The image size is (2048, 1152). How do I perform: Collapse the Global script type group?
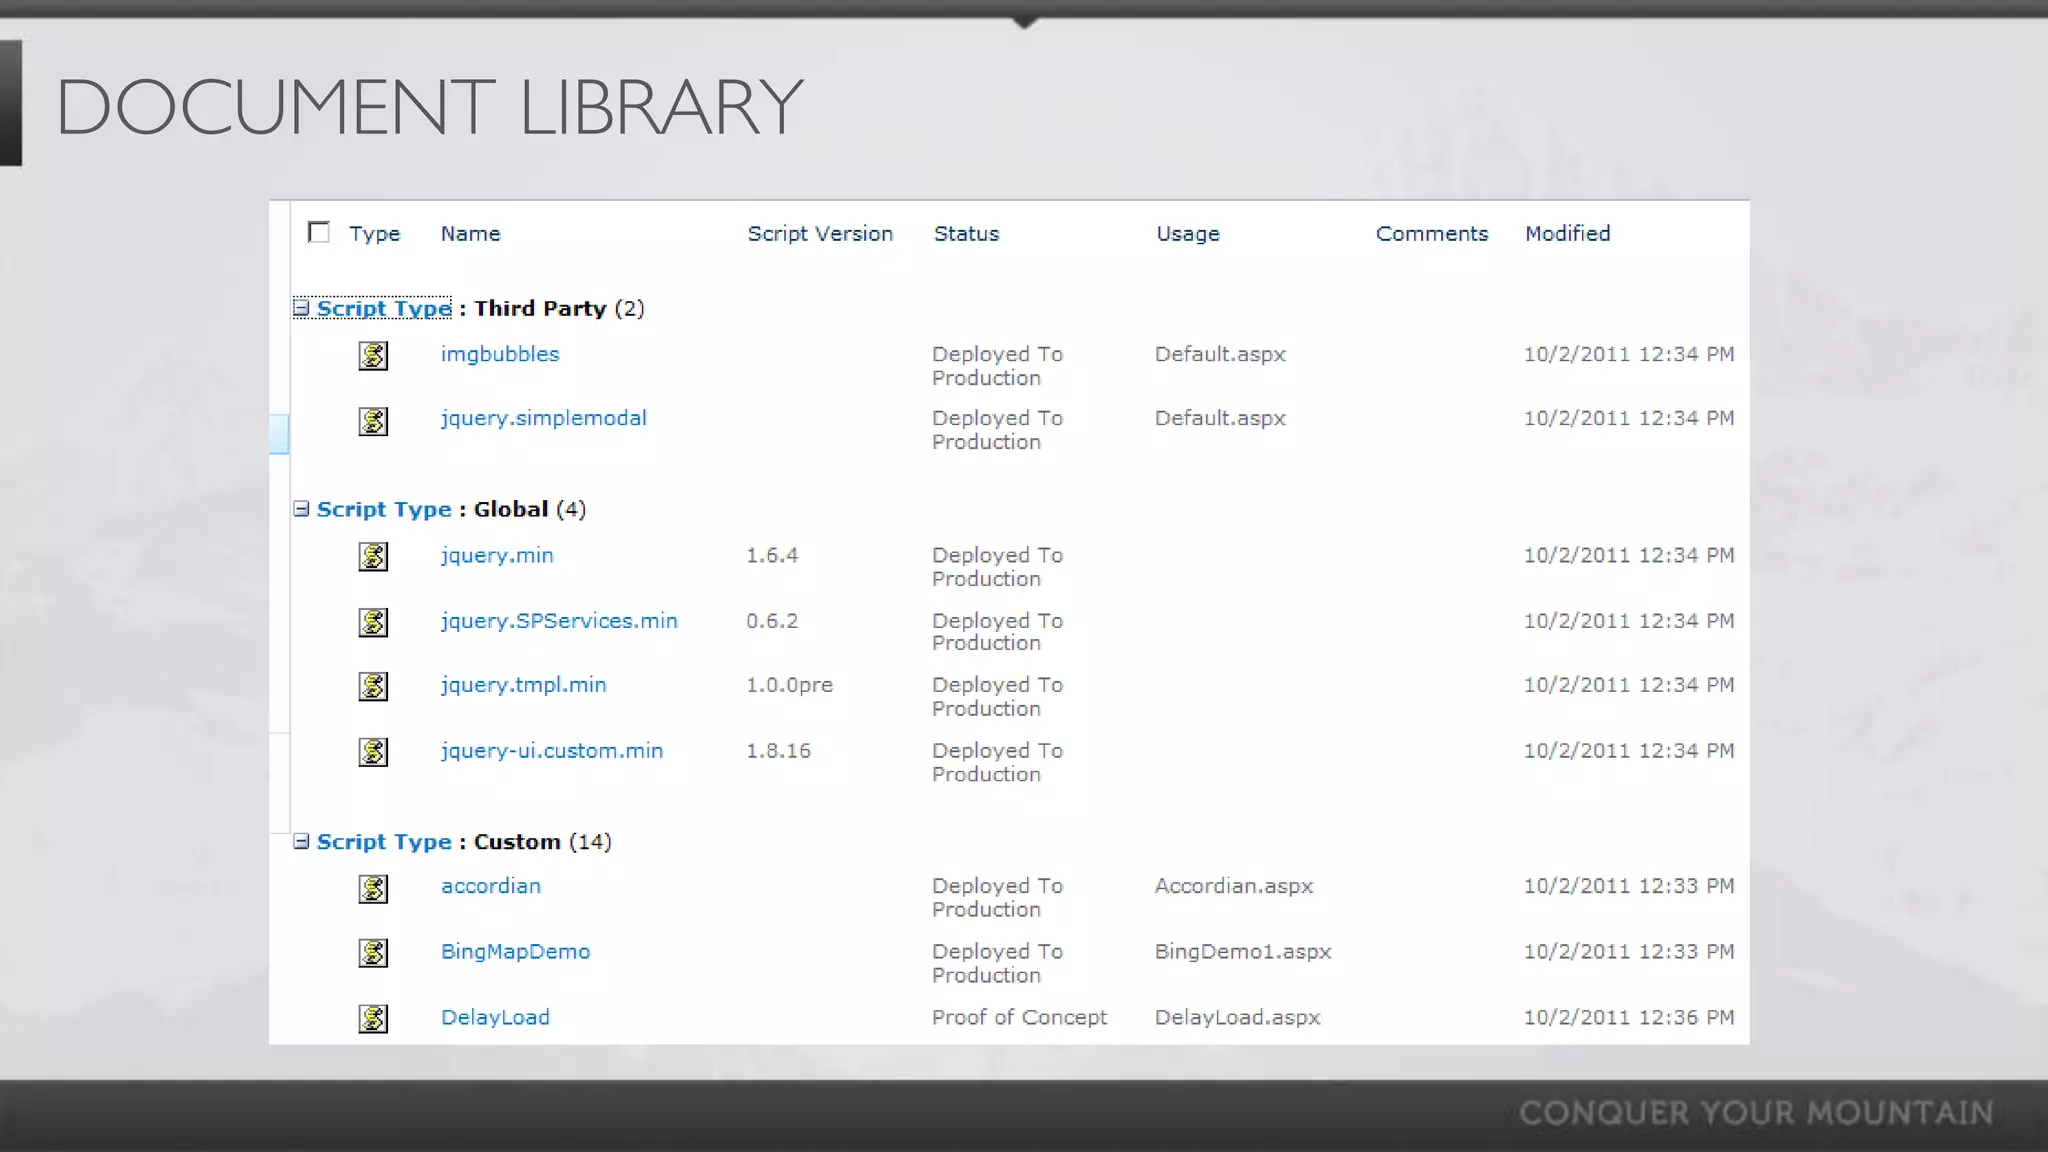[301, 509]
